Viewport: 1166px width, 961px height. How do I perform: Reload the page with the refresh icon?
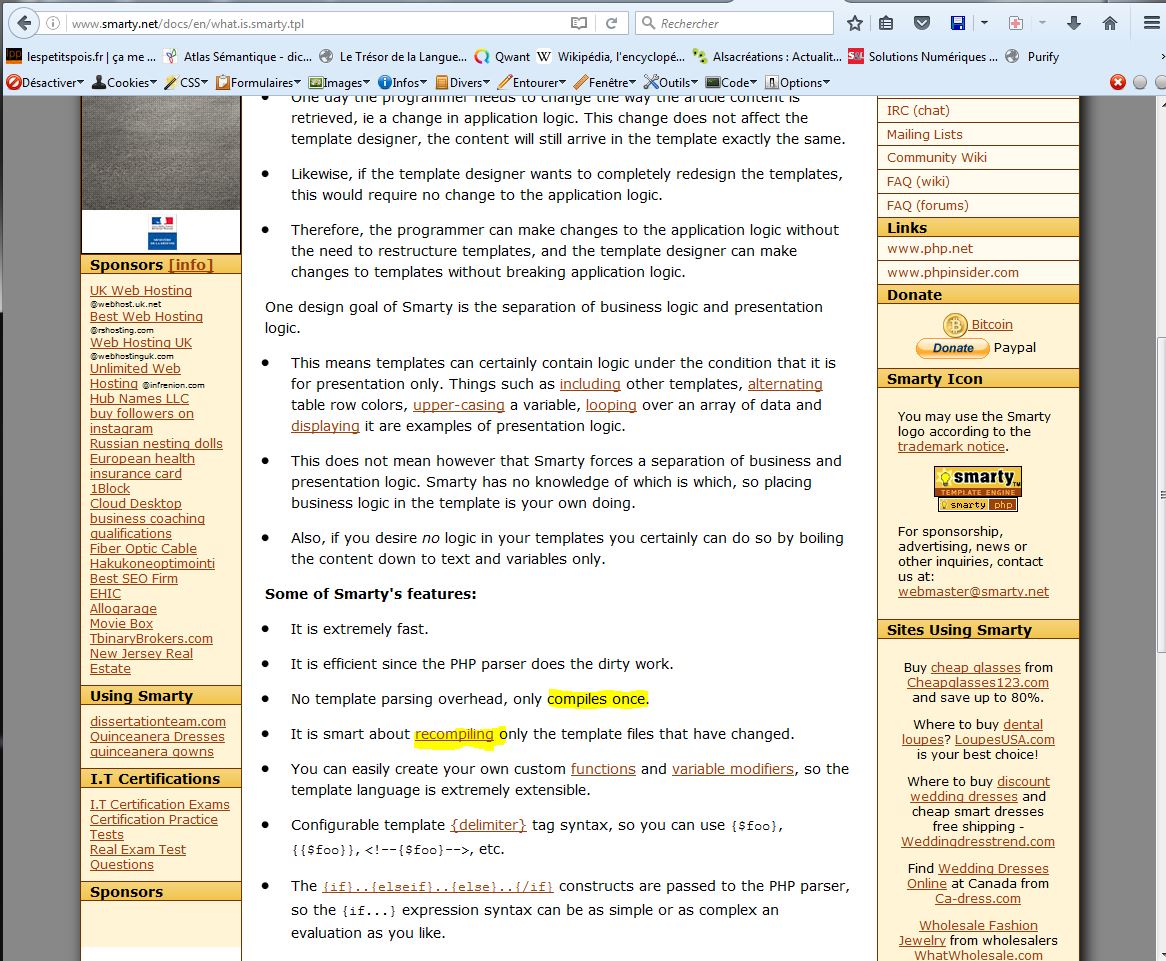[x=610, y=23]
